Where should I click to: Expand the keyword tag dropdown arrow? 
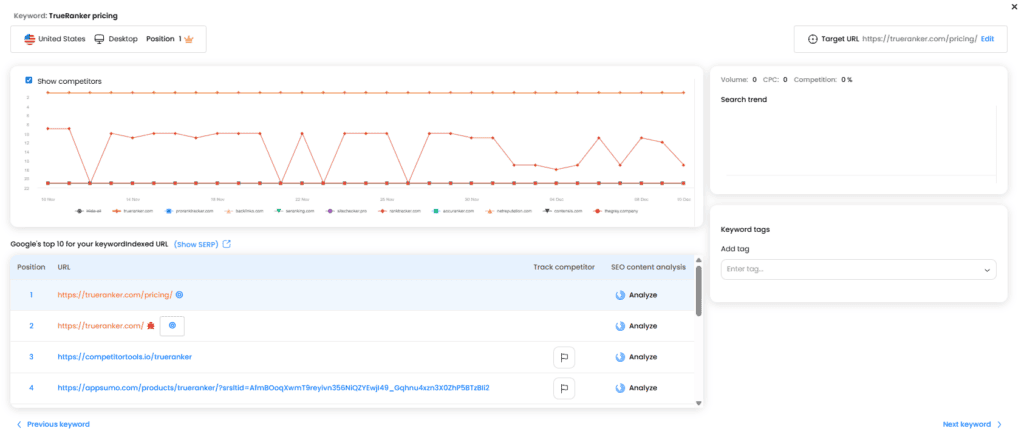988,270
